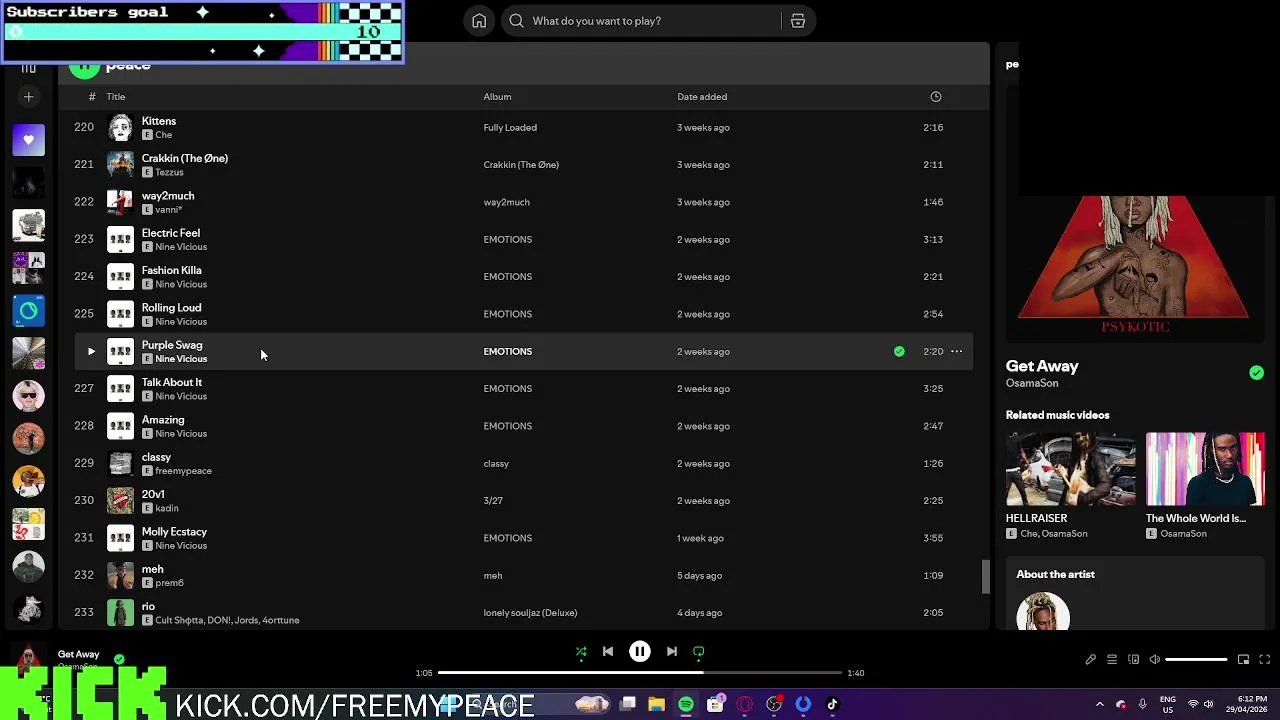Seek within the song progress bar
Viewport: 1280px width, 720px height.
[640, 673]
